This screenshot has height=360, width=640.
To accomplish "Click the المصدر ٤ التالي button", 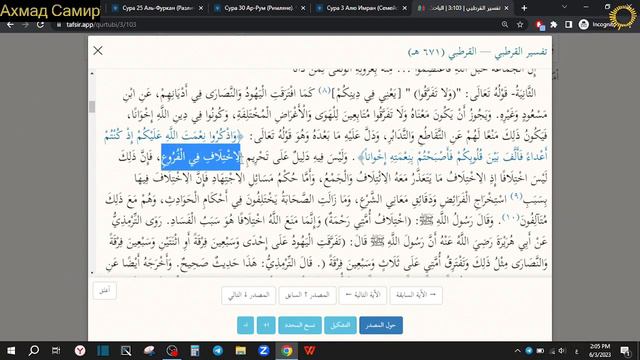I will point(249,295).
